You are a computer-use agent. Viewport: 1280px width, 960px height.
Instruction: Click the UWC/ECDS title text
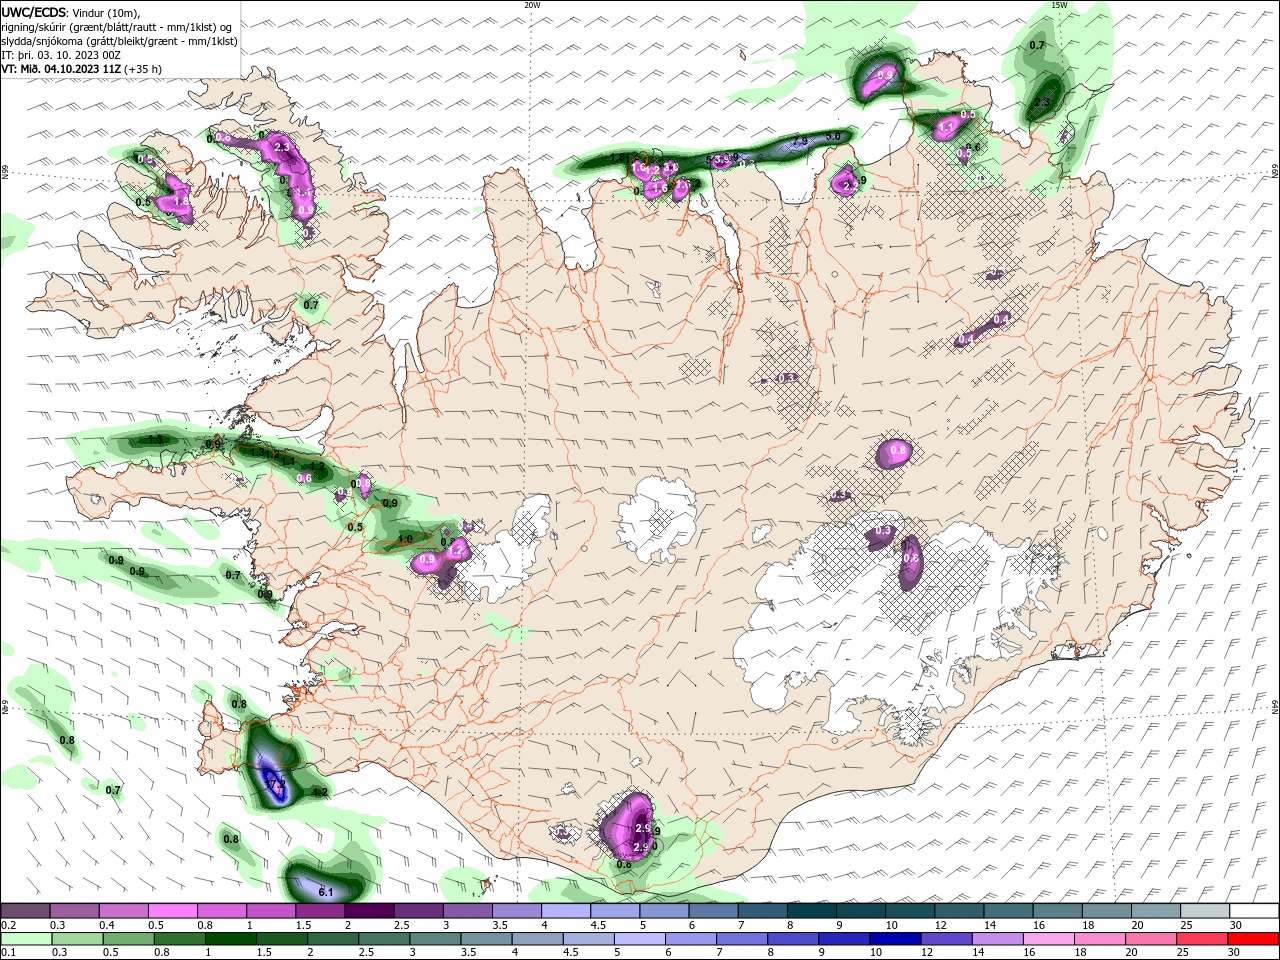click(35, 12)
